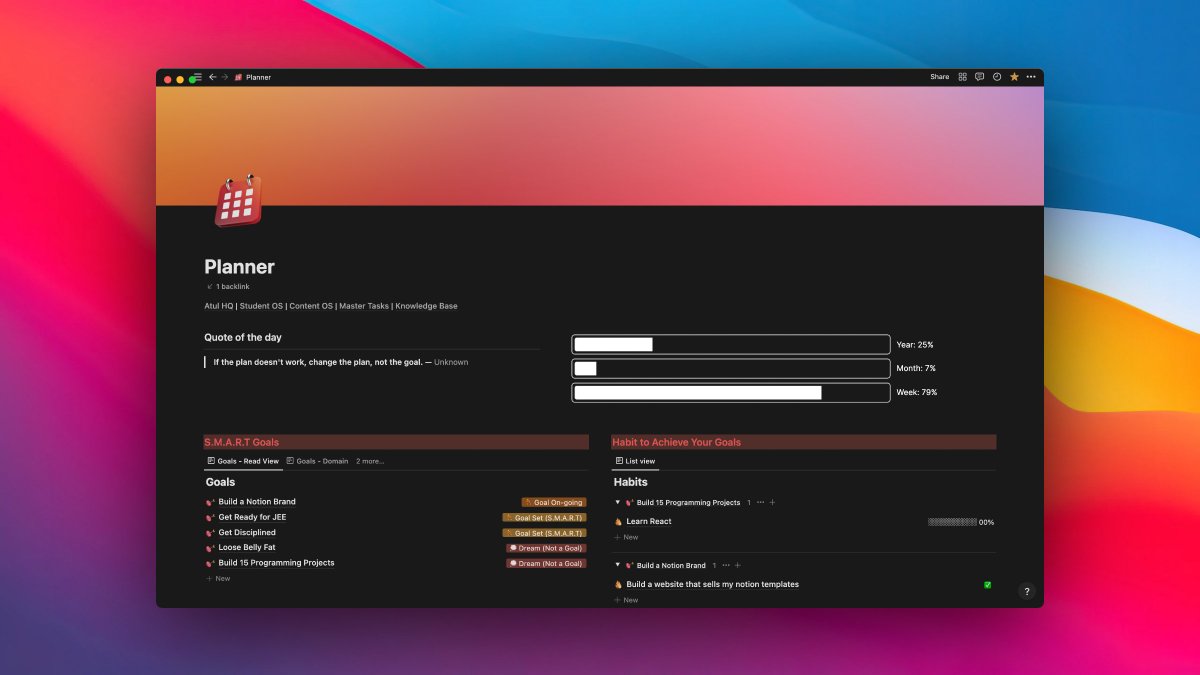1200x675 pixels.
Task: Open the Atul HQ link
Action: (218, 306)
